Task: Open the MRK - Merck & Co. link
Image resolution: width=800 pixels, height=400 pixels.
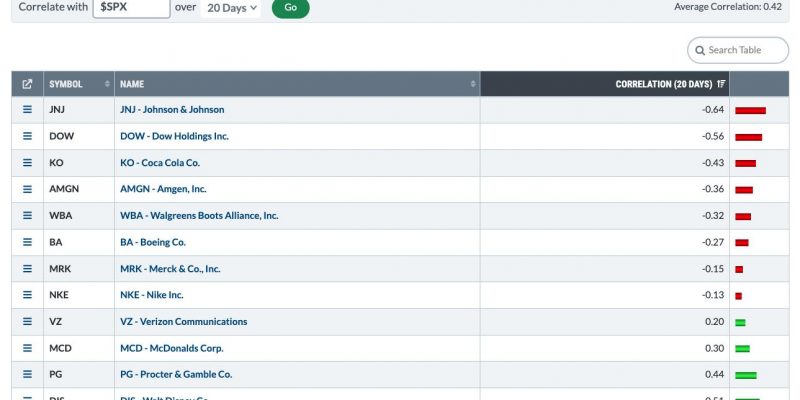Action: [x=170, y=268]
